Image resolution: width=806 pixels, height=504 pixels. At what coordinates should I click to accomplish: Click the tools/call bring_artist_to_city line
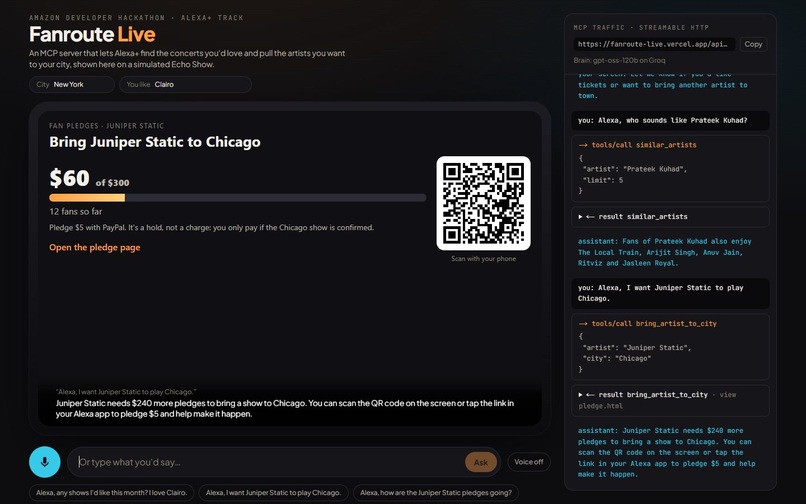(x=648, y=323)
